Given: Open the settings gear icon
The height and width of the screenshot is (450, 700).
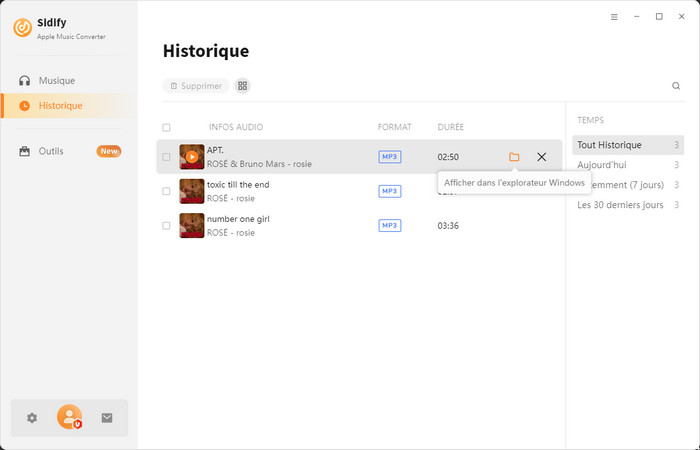Looking at the screenshot, I should tap(32, 418).
